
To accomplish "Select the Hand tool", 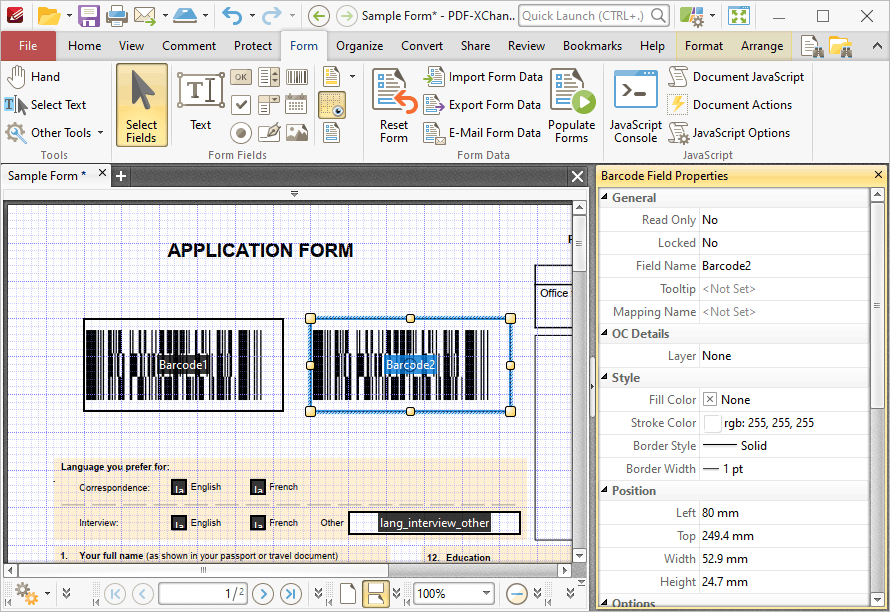I will coord(34,77).
